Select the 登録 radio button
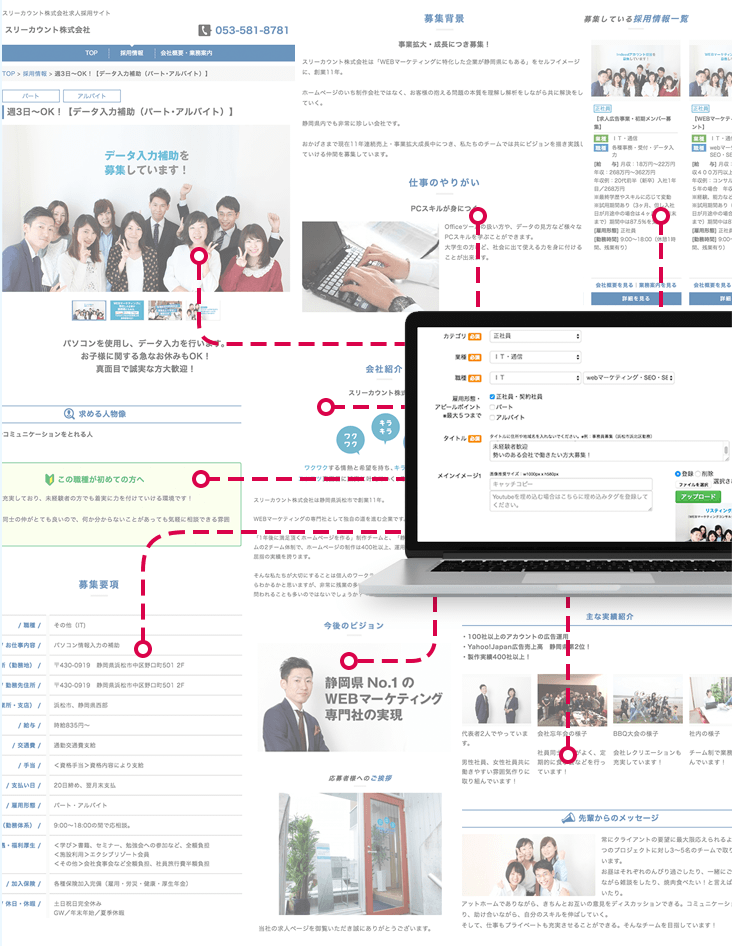This screenshot has height=946, width=732. click(x=678, y=474)
